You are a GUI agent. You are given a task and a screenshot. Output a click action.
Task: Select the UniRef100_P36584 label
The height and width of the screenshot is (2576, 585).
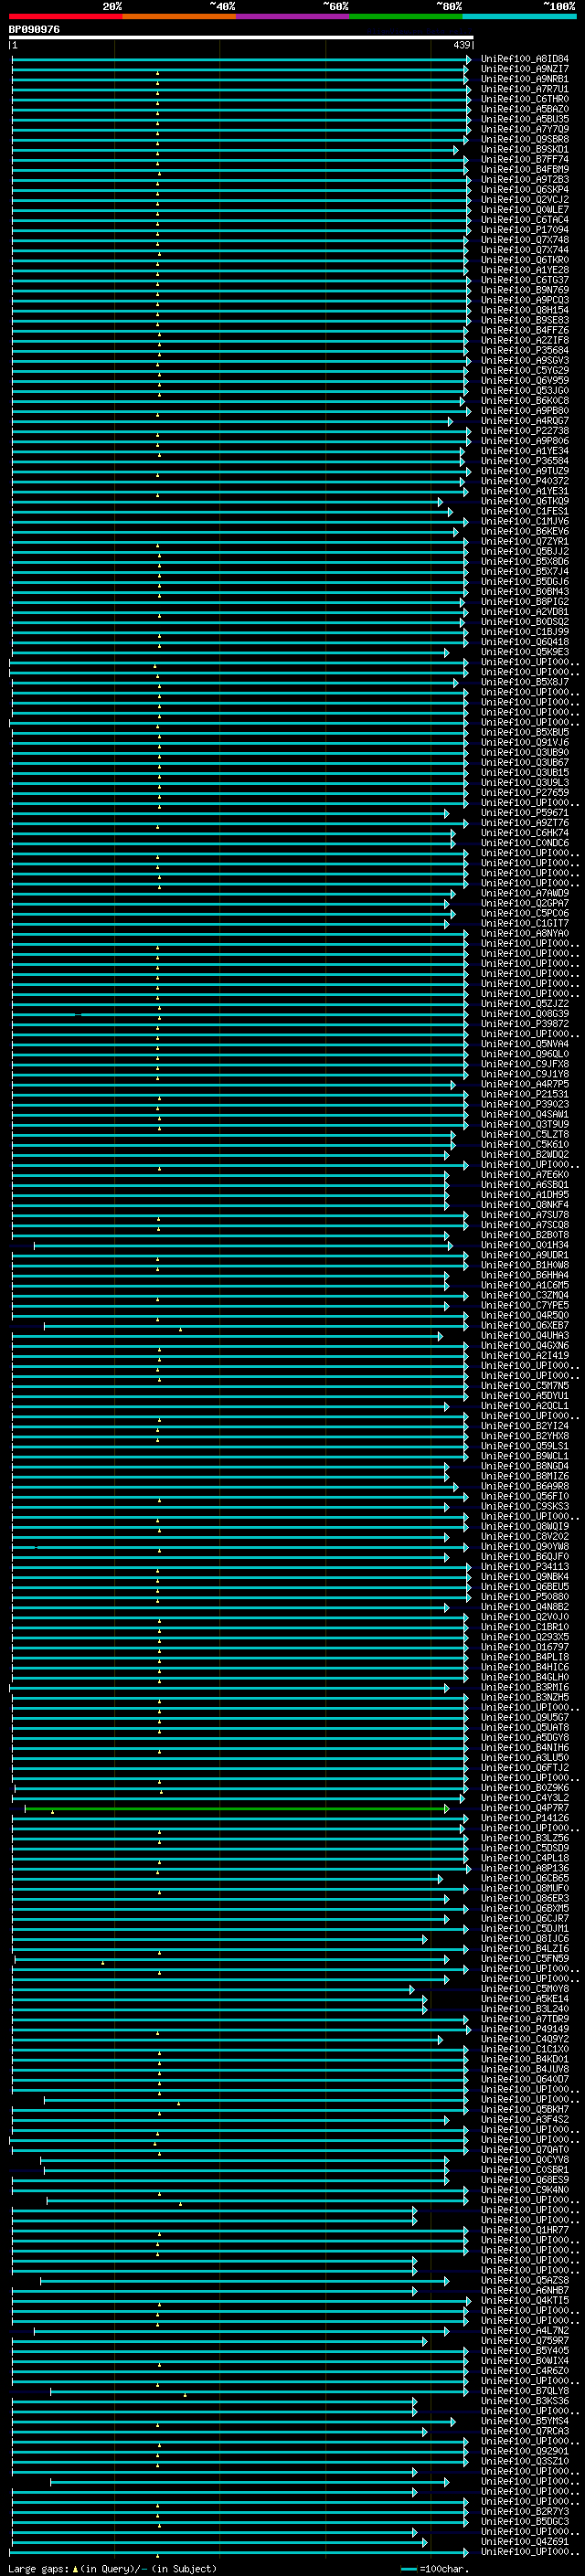click(525, 461)
